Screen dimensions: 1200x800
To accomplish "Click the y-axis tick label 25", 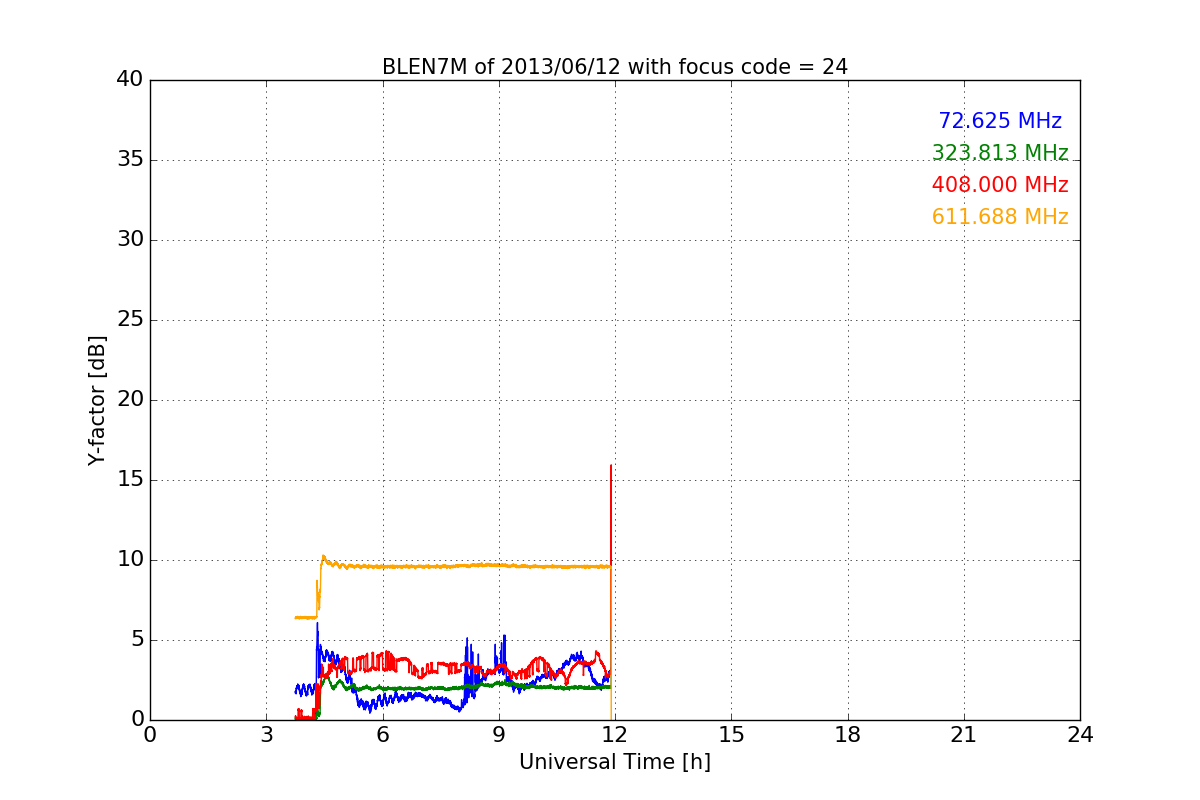I will tap(130, 320).
